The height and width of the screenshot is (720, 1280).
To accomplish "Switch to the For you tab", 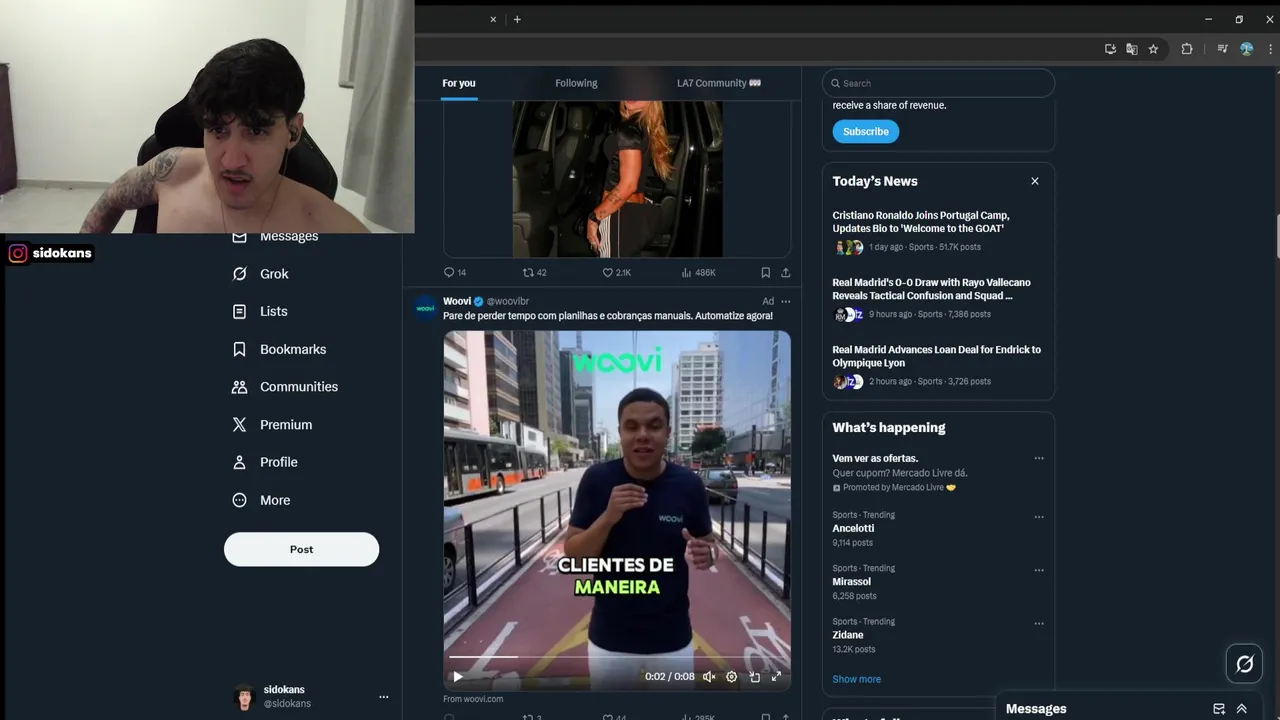I will pyautogui.click(x=459, y=83).
